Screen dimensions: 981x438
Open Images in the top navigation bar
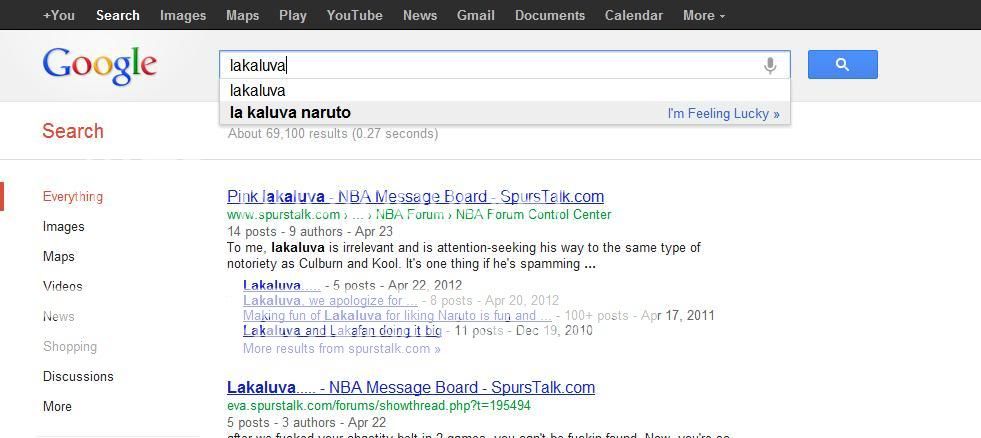183,15
